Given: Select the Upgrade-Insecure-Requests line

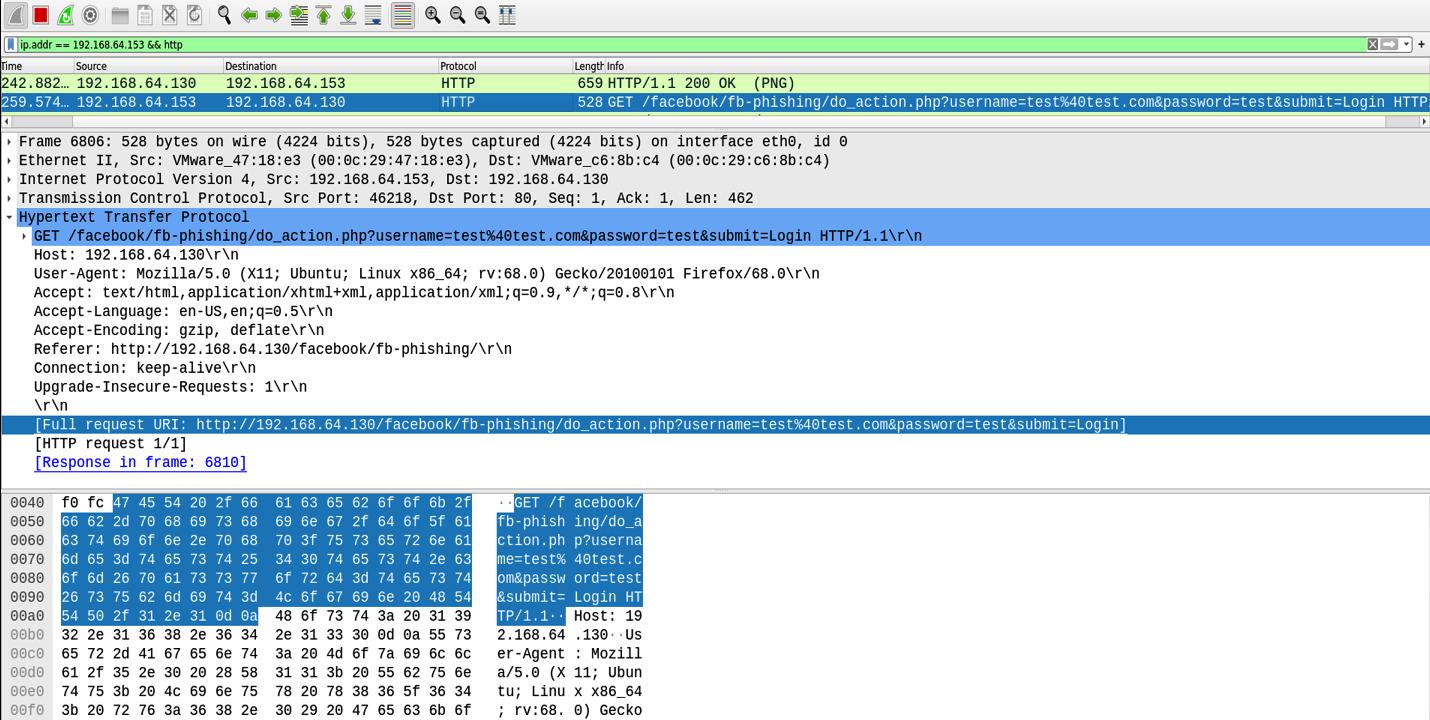Looking at the screenshot, I should coord(170,387).
